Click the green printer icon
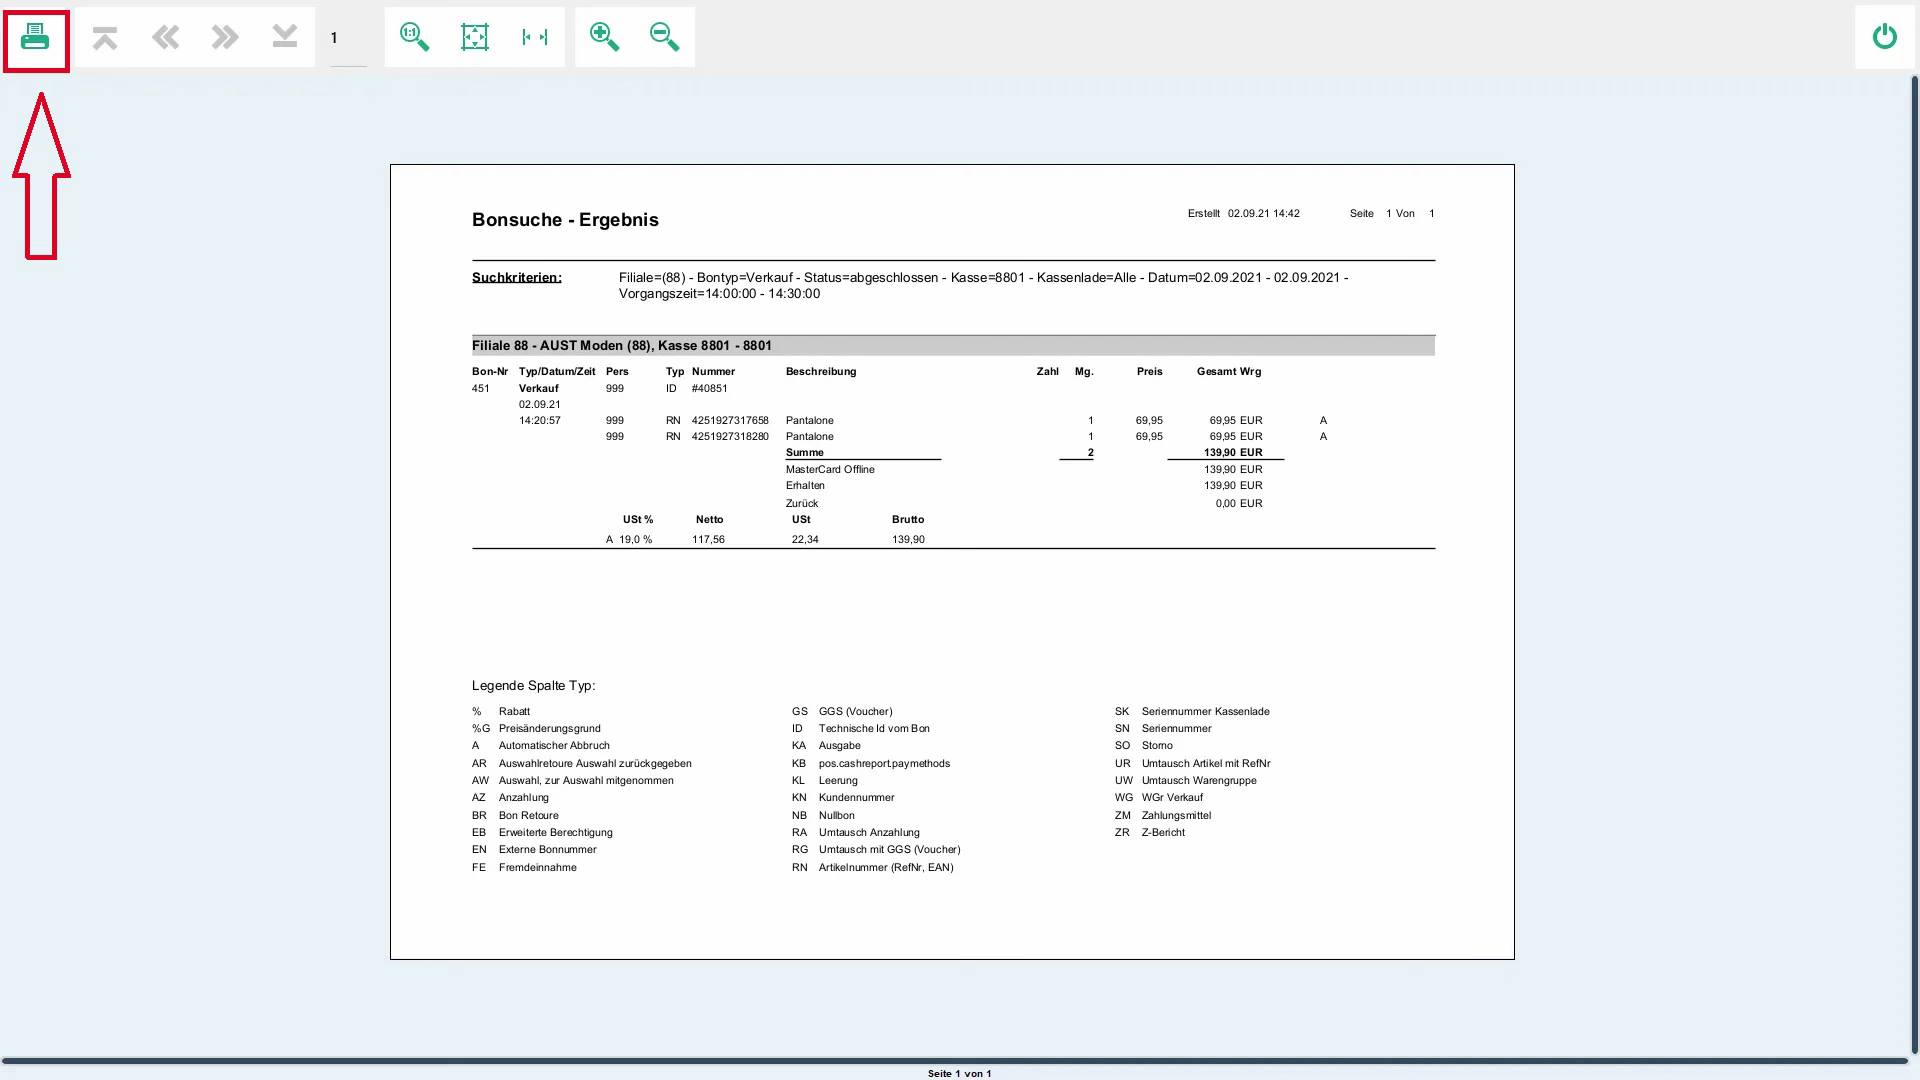 35,38
